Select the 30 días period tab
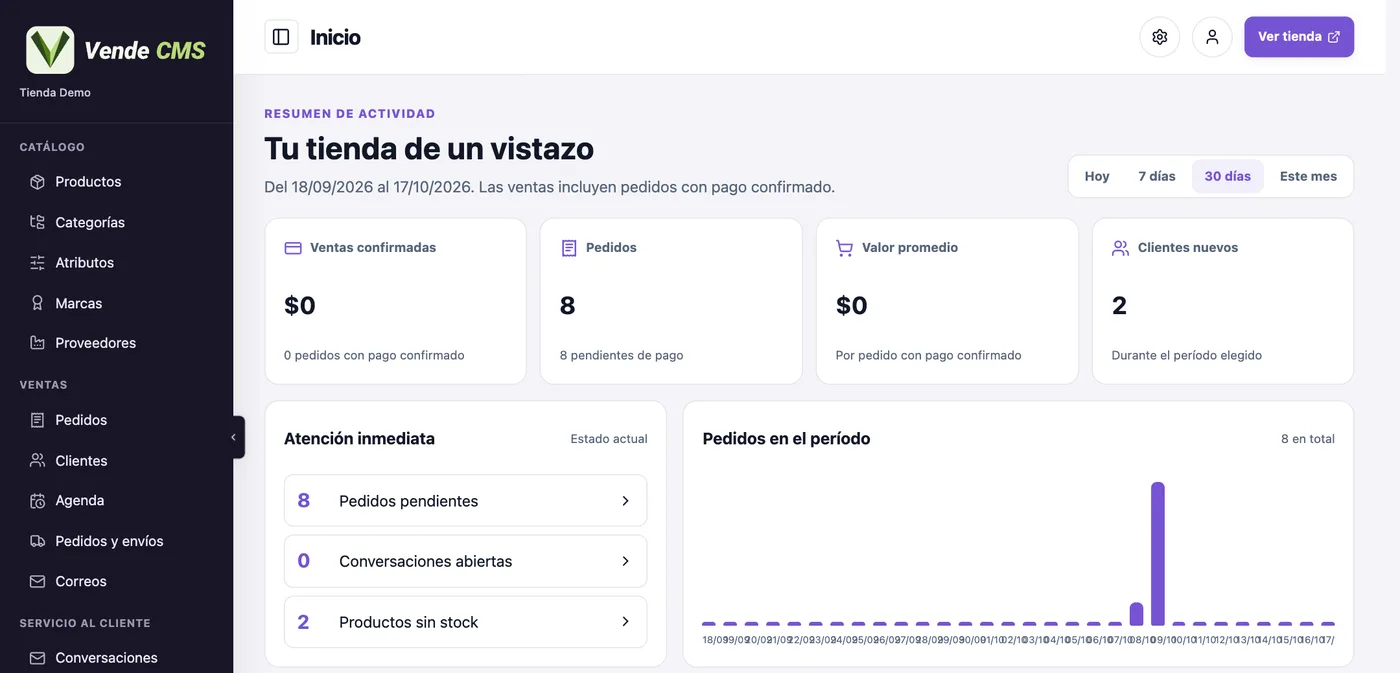Image resolution: width=1400 pixels, height=673 pixels. [x=1228, y=176]
